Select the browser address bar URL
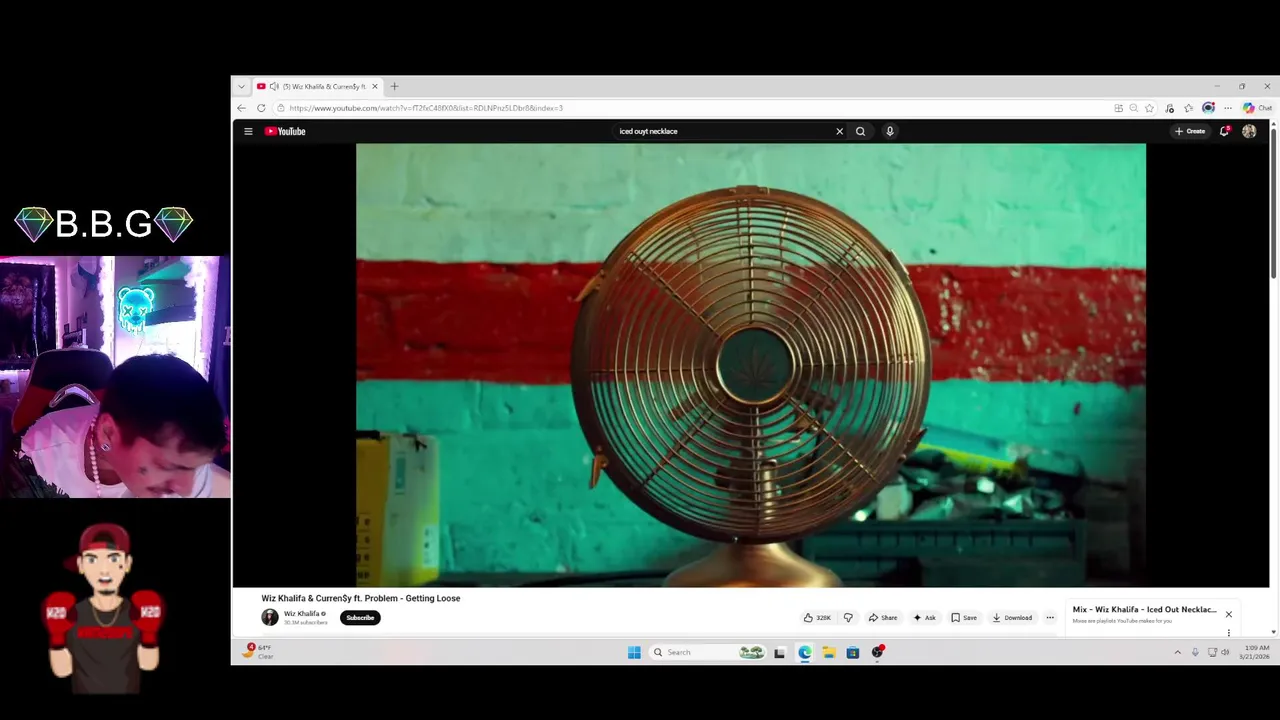This screenshot has height=720, width=1280. click(x=426, y=108)
